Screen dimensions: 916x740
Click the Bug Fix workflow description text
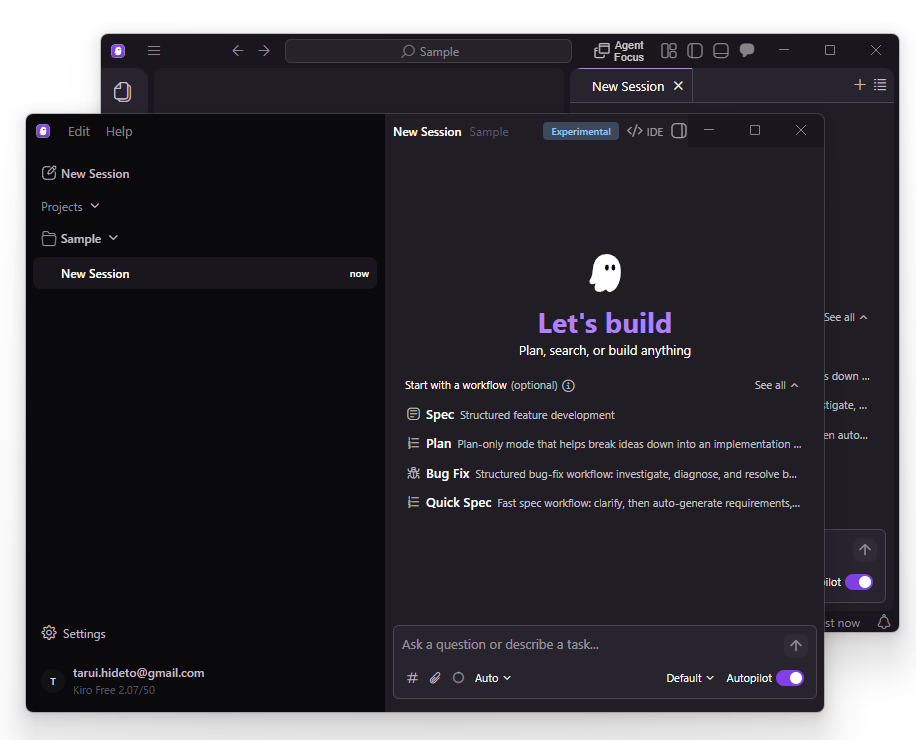click(x=636, y=474)
